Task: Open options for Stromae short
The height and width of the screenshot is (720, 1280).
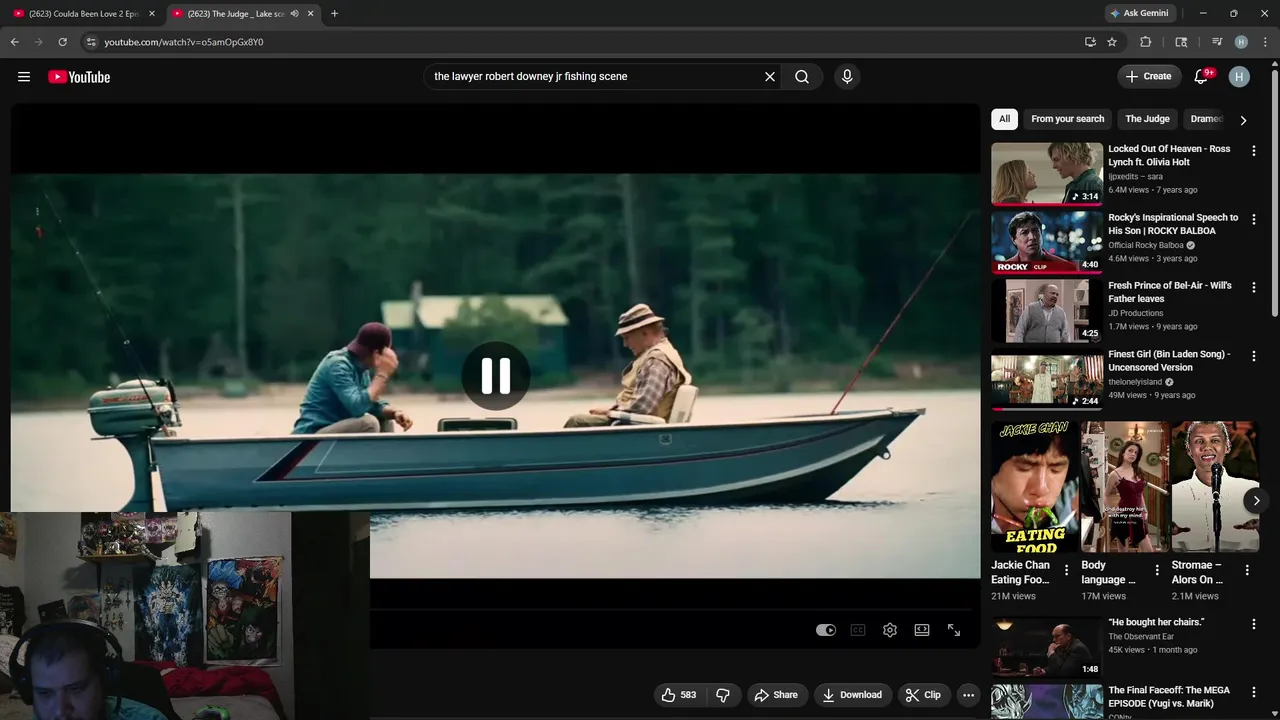Action: tap(1247, 570)
